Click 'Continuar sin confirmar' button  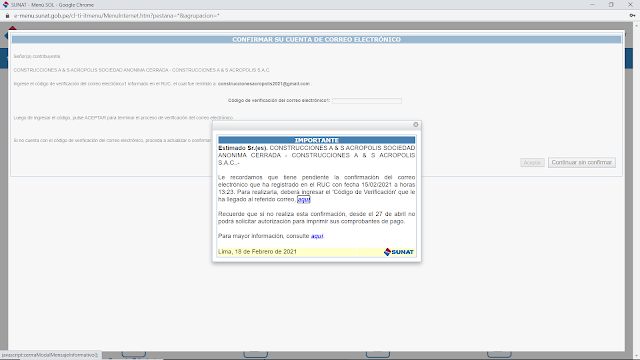582,162
